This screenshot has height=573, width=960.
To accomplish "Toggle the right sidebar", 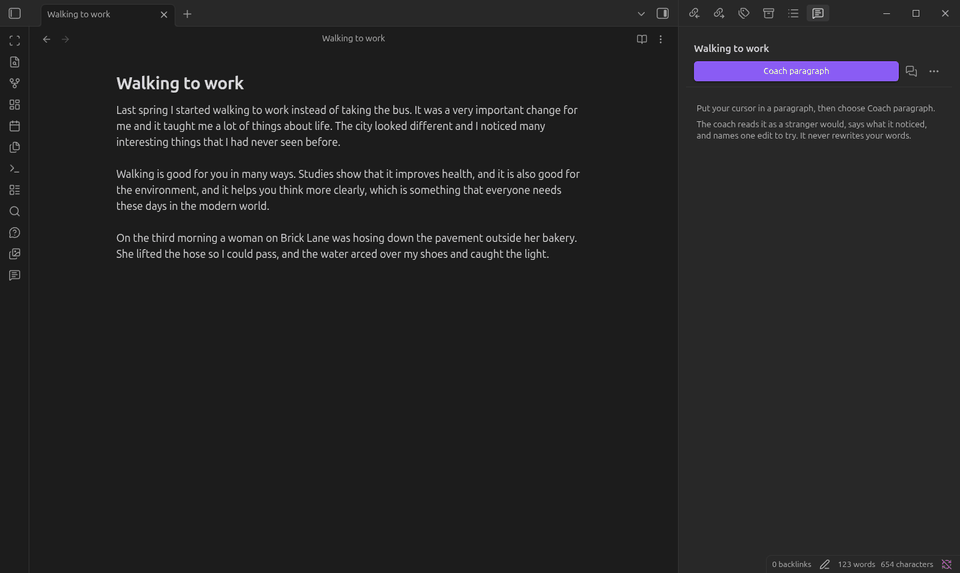I will 662,13.
